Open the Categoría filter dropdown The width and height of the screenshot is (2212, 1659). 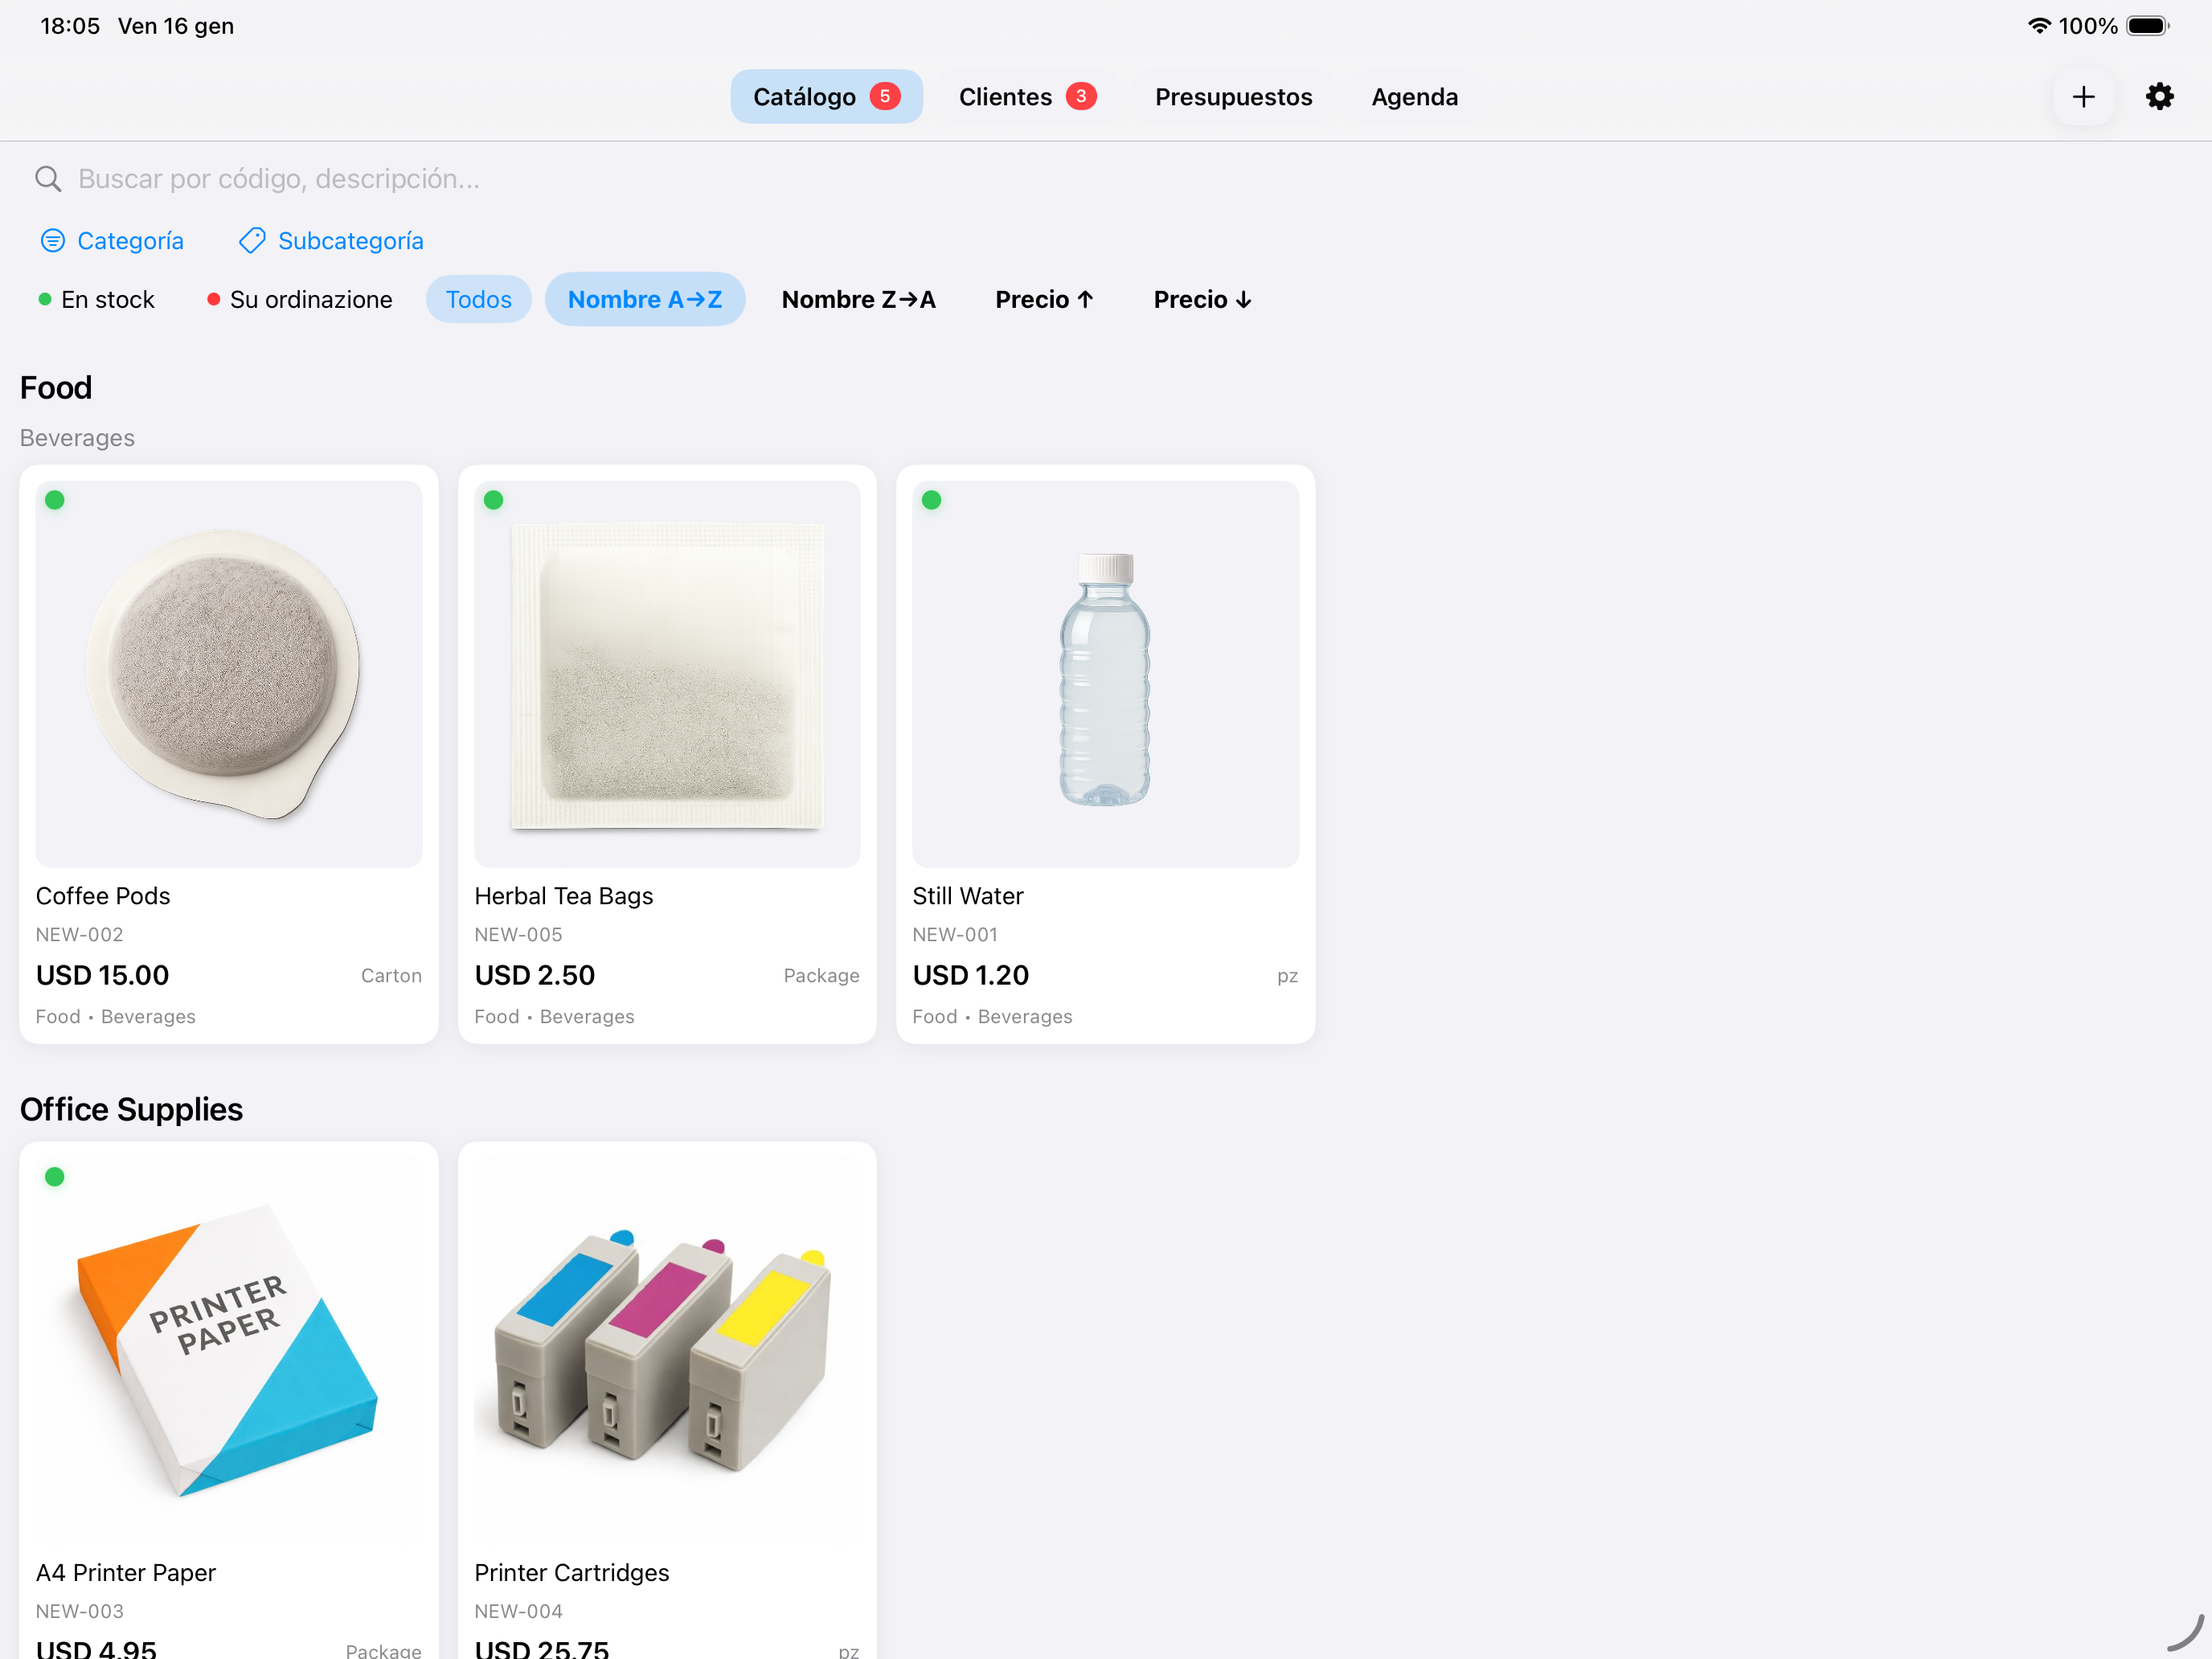[x=112, y=241]
